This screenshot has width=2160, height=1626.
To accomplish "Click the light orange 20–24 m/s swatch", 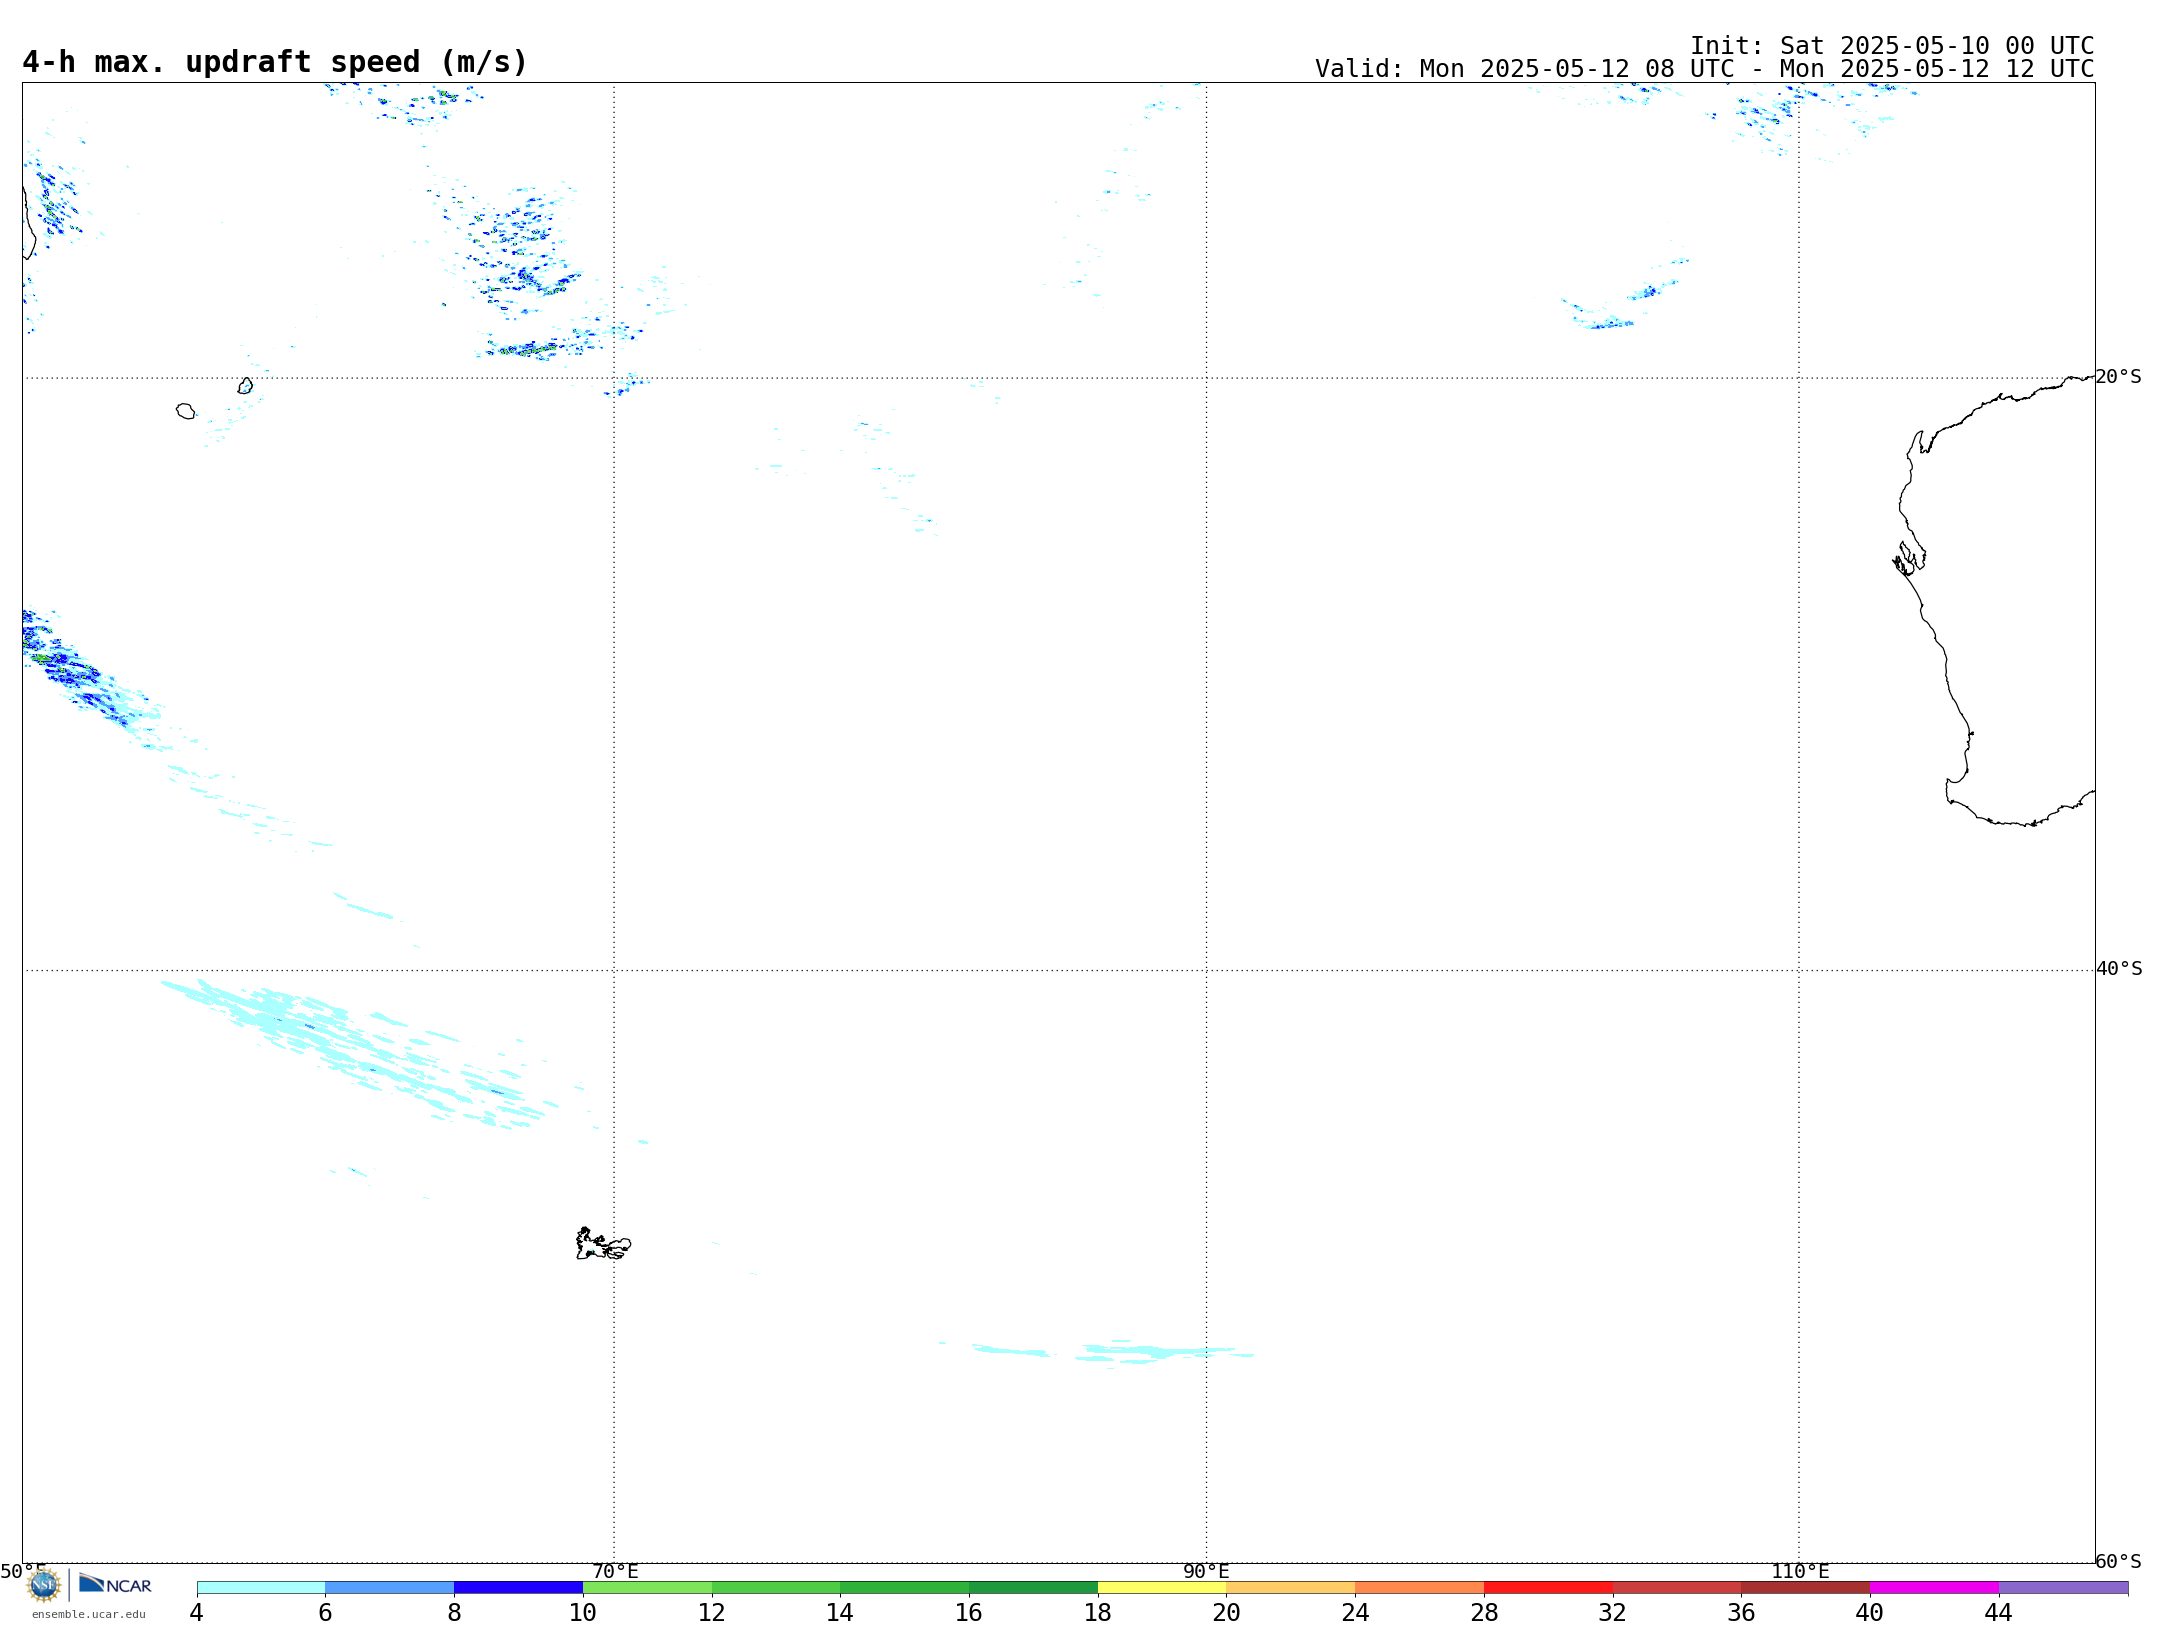I will tap(1291, 1588).
